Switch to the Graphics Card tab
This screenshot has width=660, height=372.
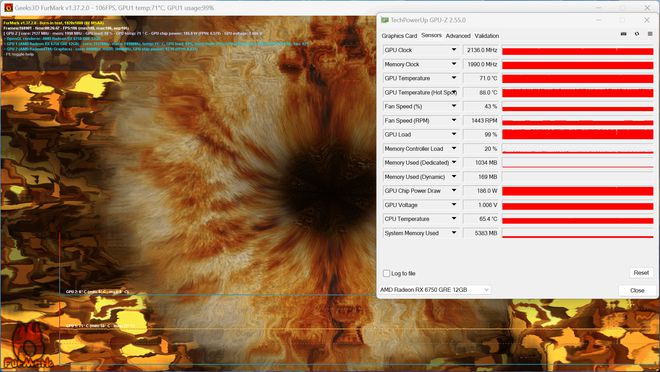point(399,36)
